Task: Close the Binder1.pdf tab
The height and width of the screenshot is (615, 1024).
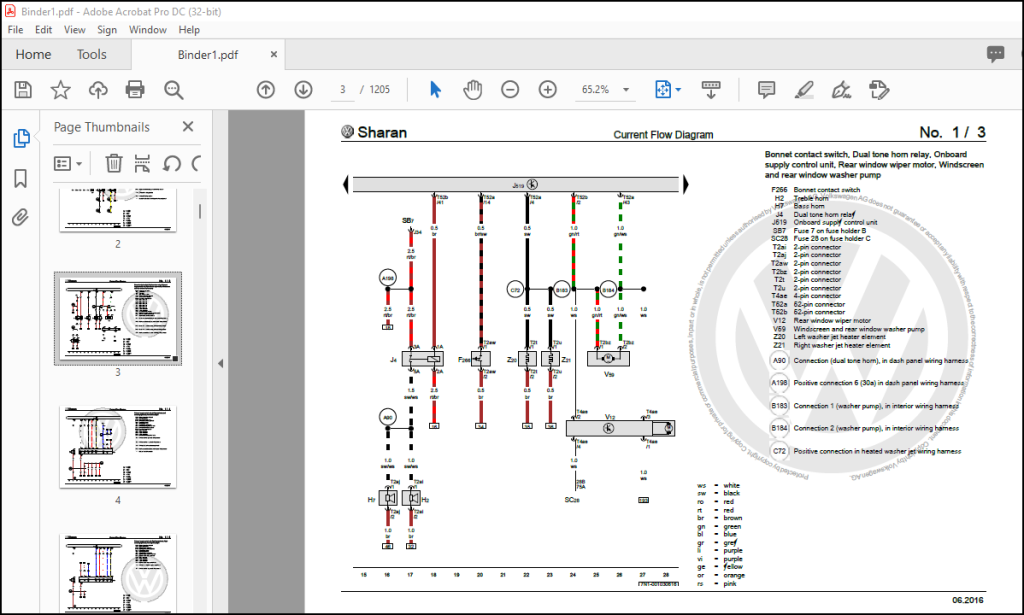Action: tap(274, 54)
